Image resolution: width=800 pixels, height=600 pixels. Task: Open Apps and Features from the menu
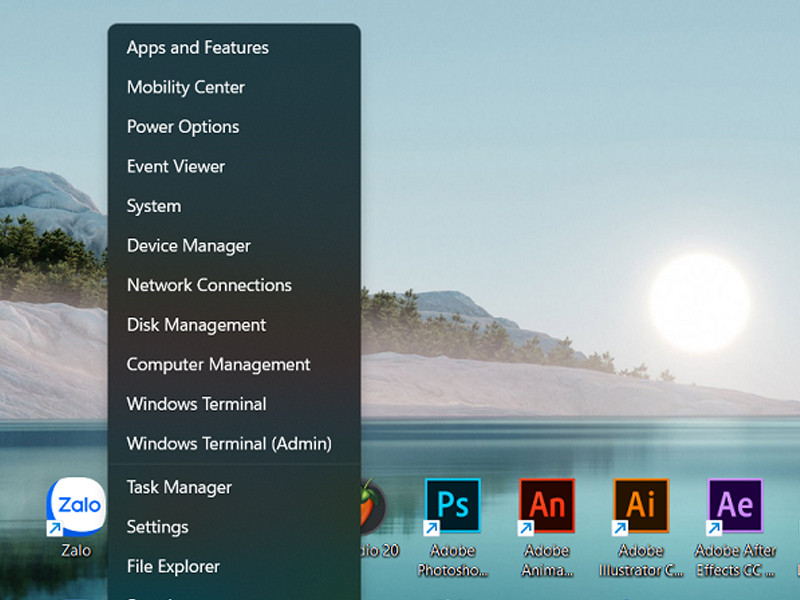[197, 48]
